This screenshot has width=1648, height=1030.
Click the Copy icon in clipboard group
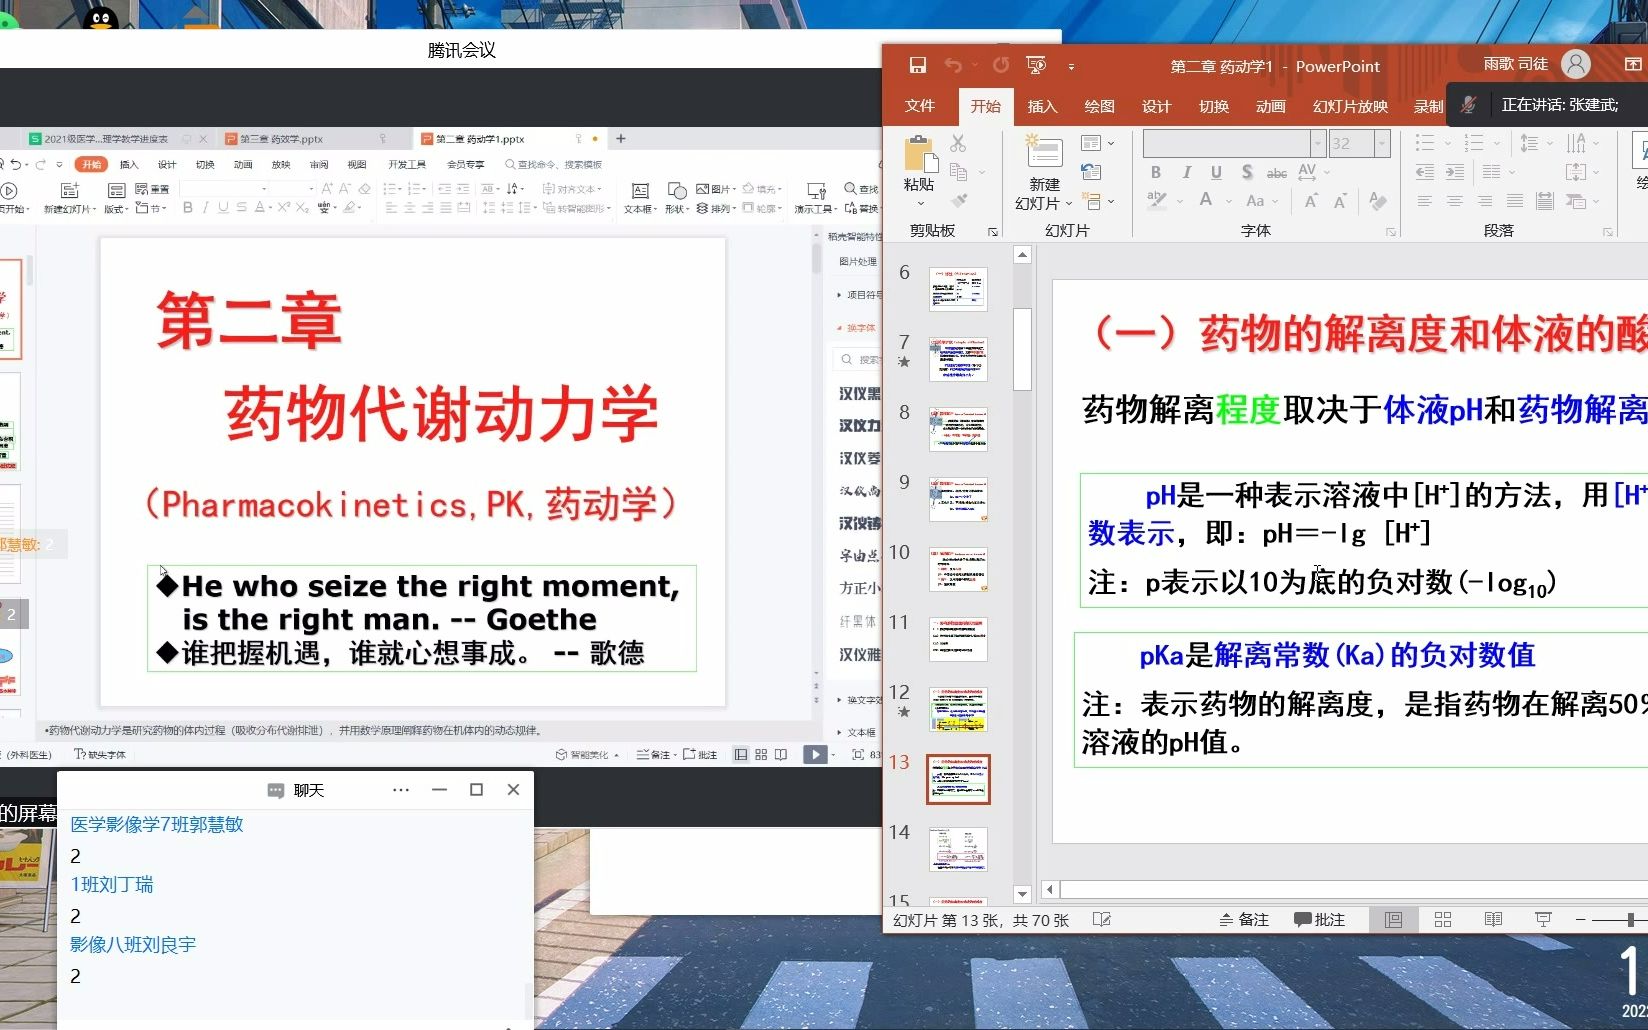[x=958, y=171]
